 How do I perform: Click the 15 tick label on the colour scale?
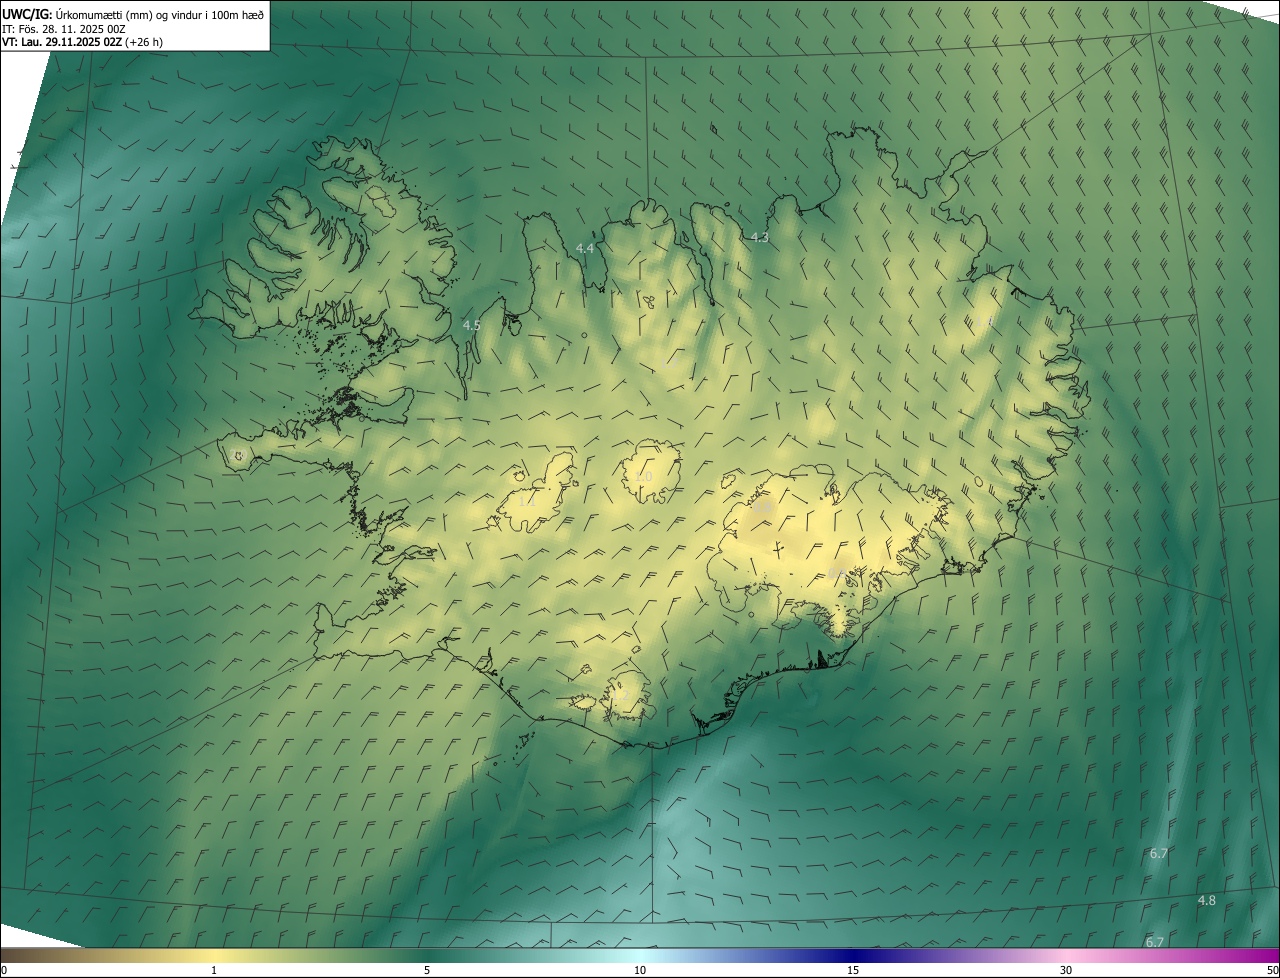pyautogui.click(x=853, y=970)
